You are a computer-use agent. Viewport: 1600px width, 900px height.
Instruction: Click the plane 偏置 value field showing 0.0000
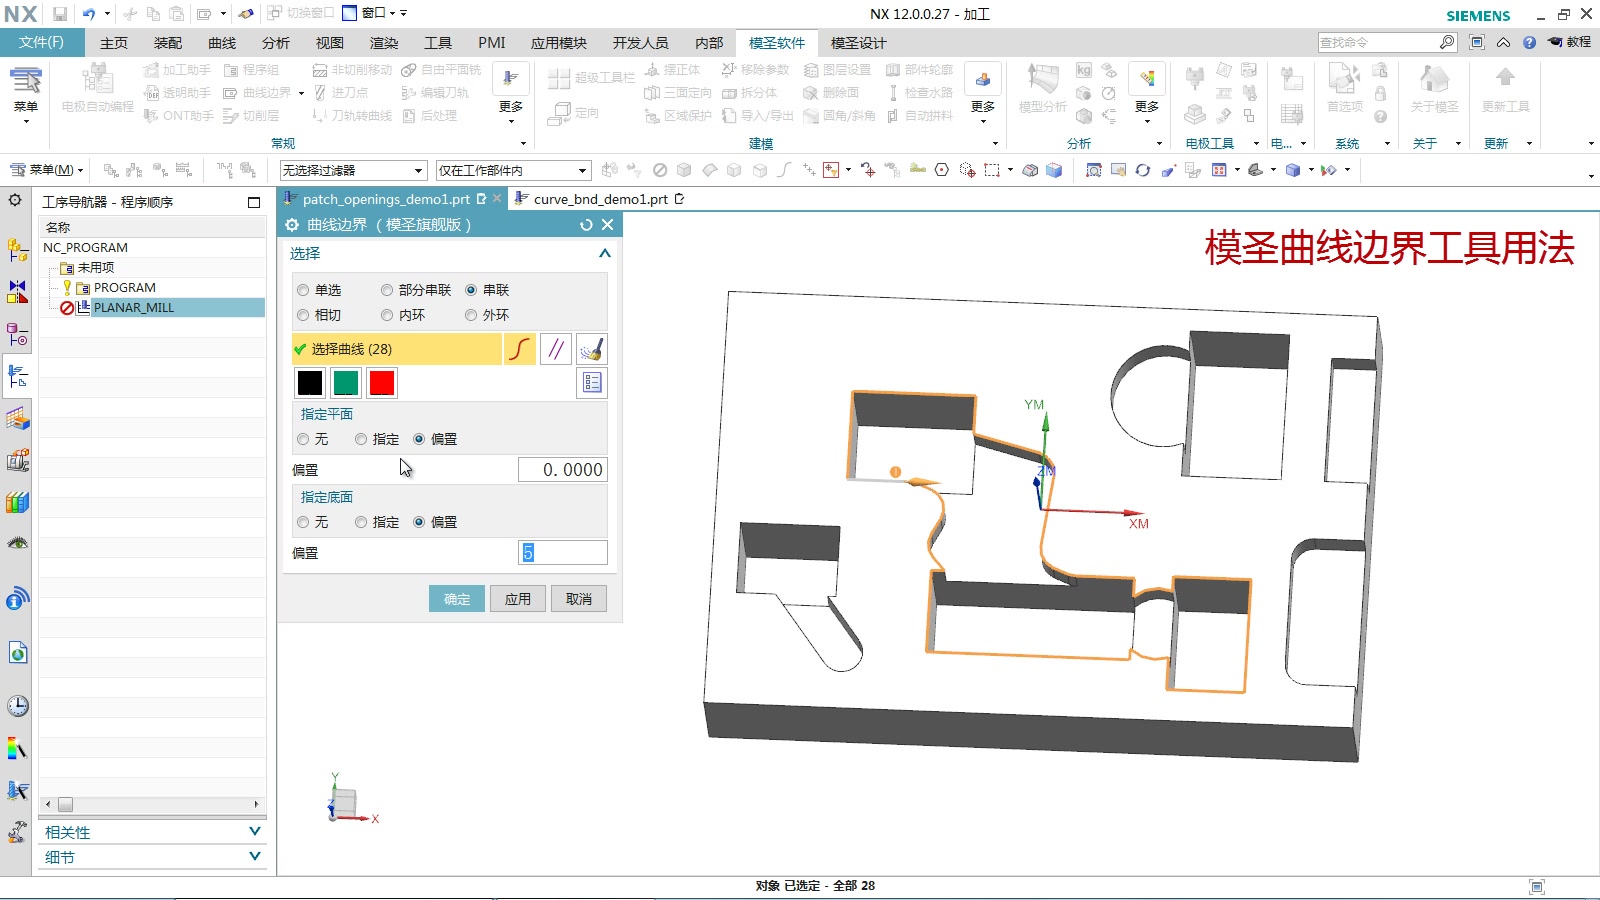coord(563,470)
